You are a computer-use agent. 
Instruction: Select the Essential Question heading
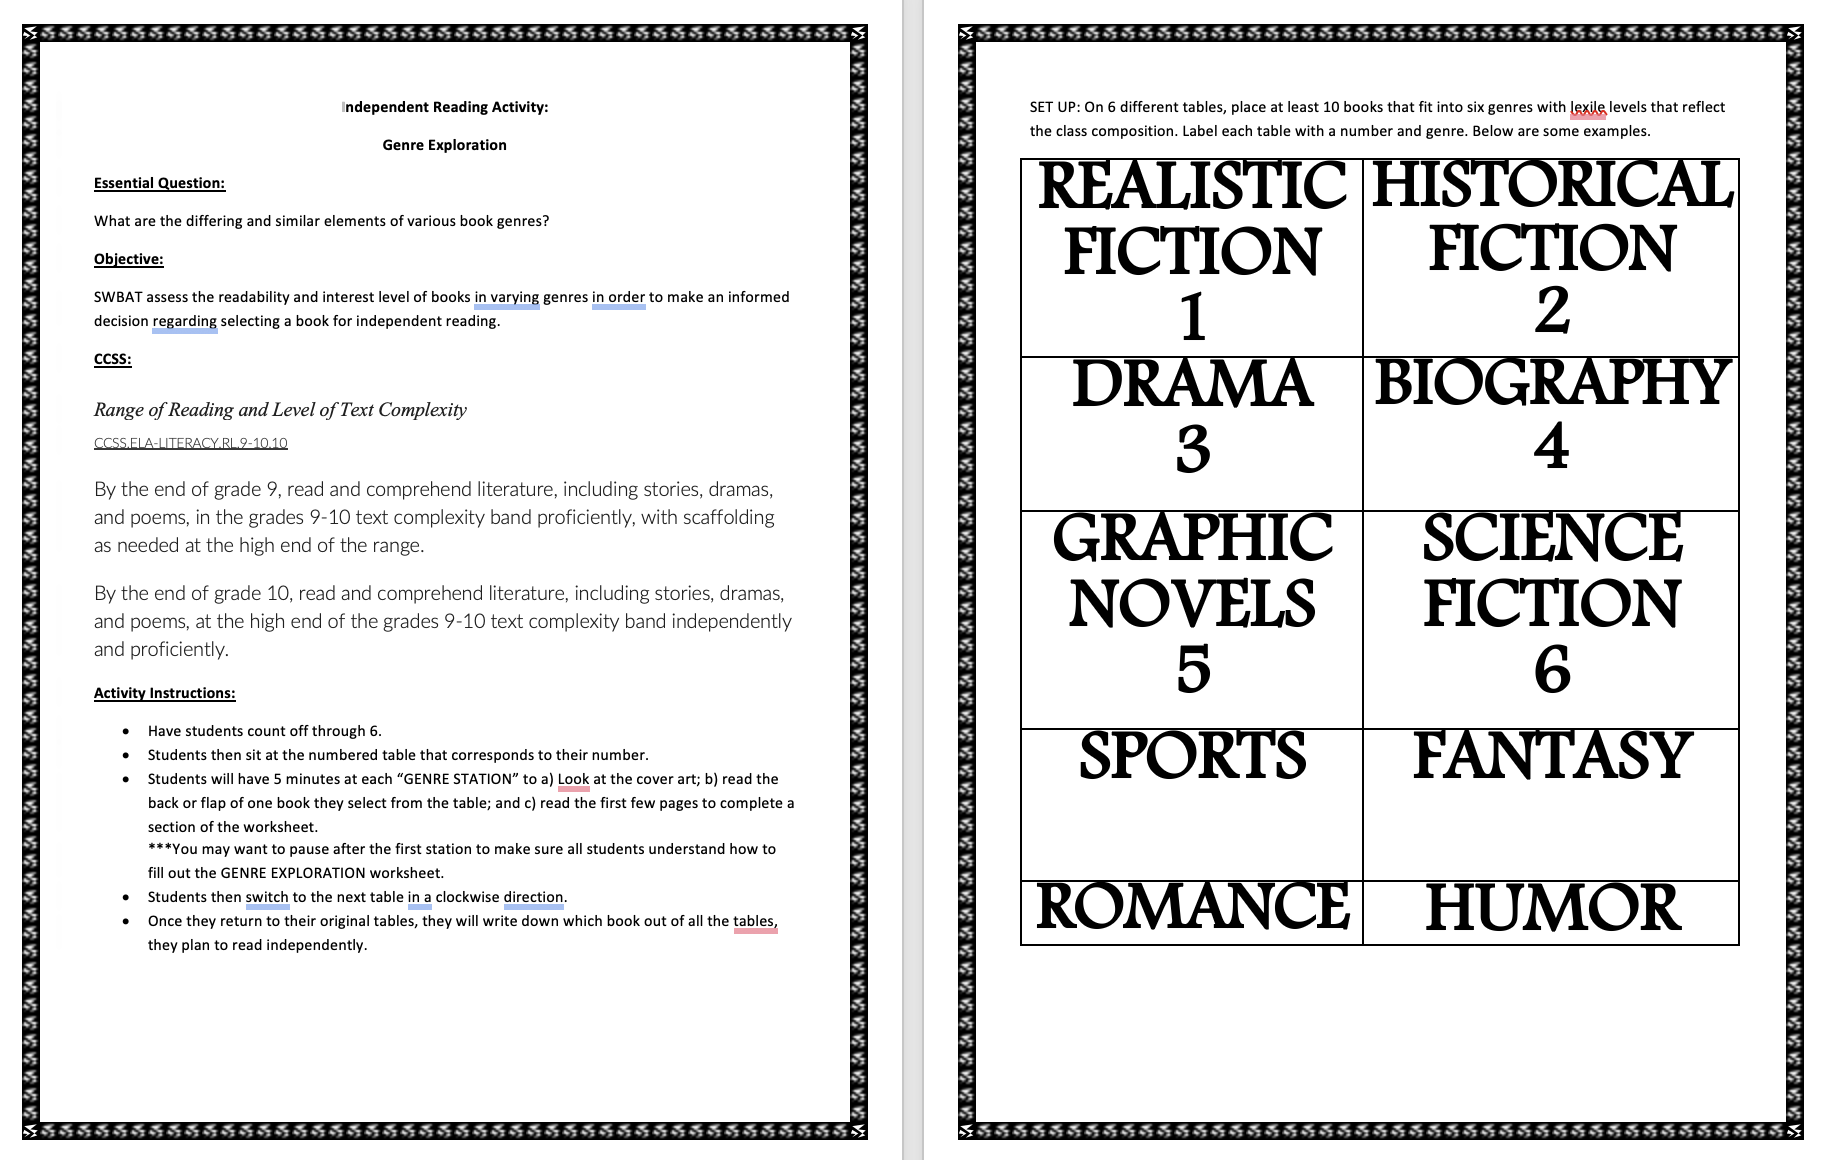pyautogui.click(x=160, y=183)
